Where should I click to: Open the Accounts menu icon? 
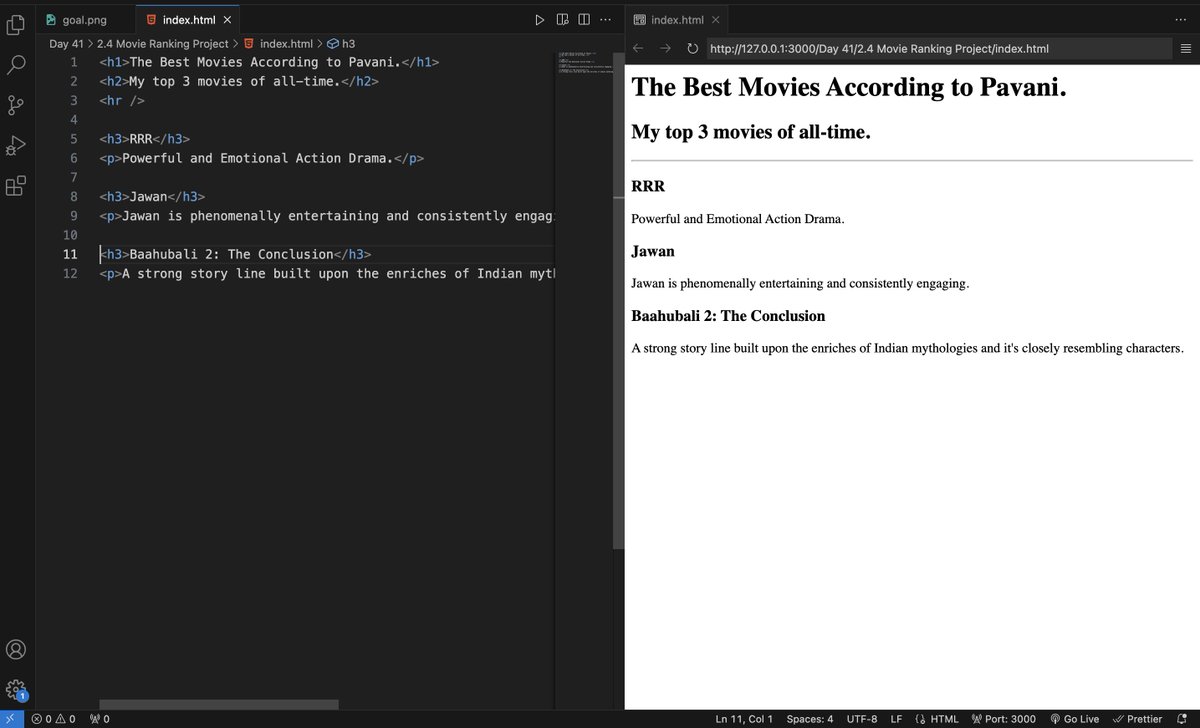(16, 649)
